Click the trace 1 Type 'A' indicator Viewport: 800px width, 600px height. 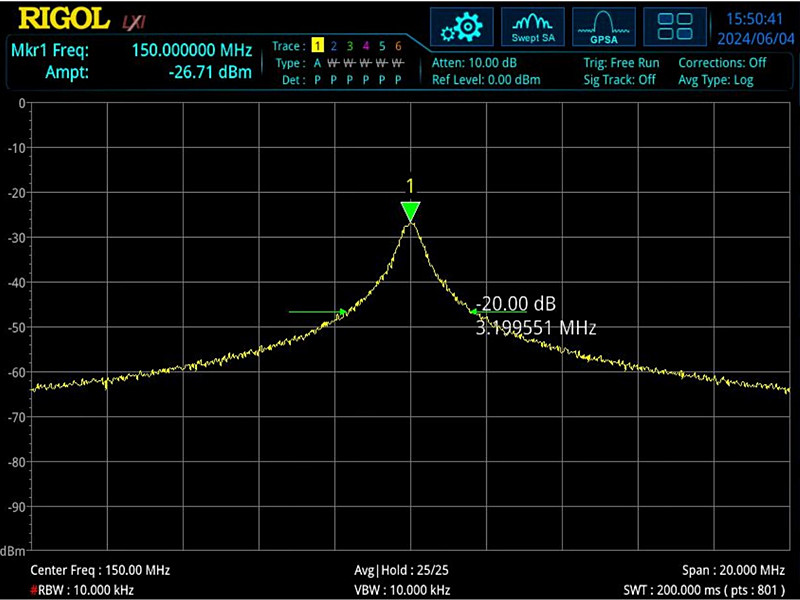click(x=317, y=63)
